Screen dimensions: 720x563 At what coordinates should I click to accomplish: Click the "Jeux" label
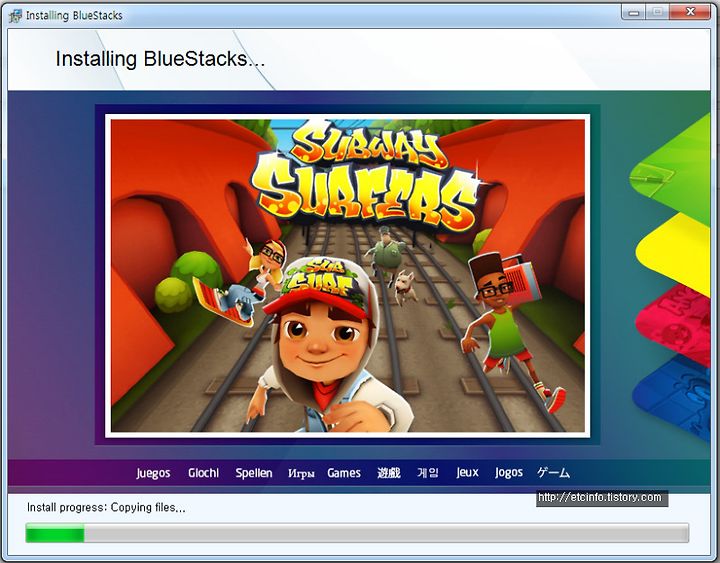pos(467,473)
